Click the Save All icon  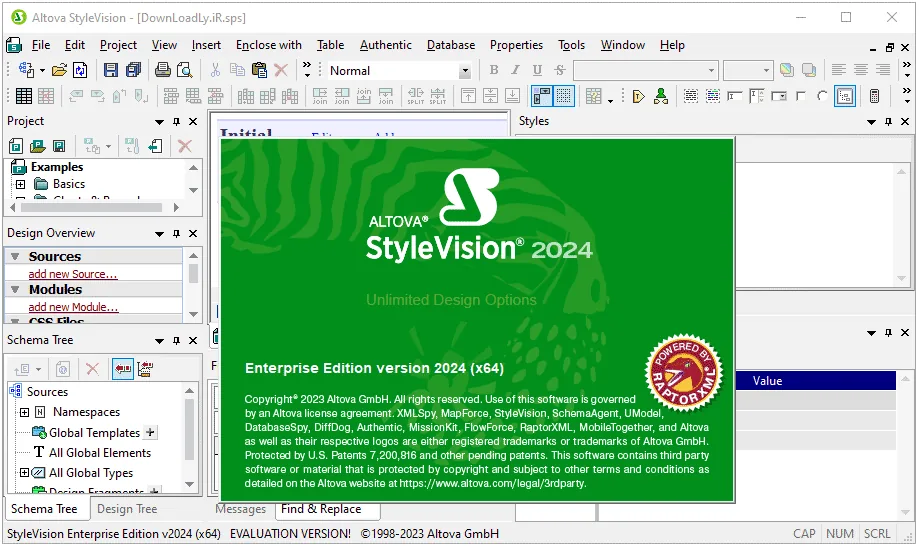pyautogui.click(x=134, y=70)
